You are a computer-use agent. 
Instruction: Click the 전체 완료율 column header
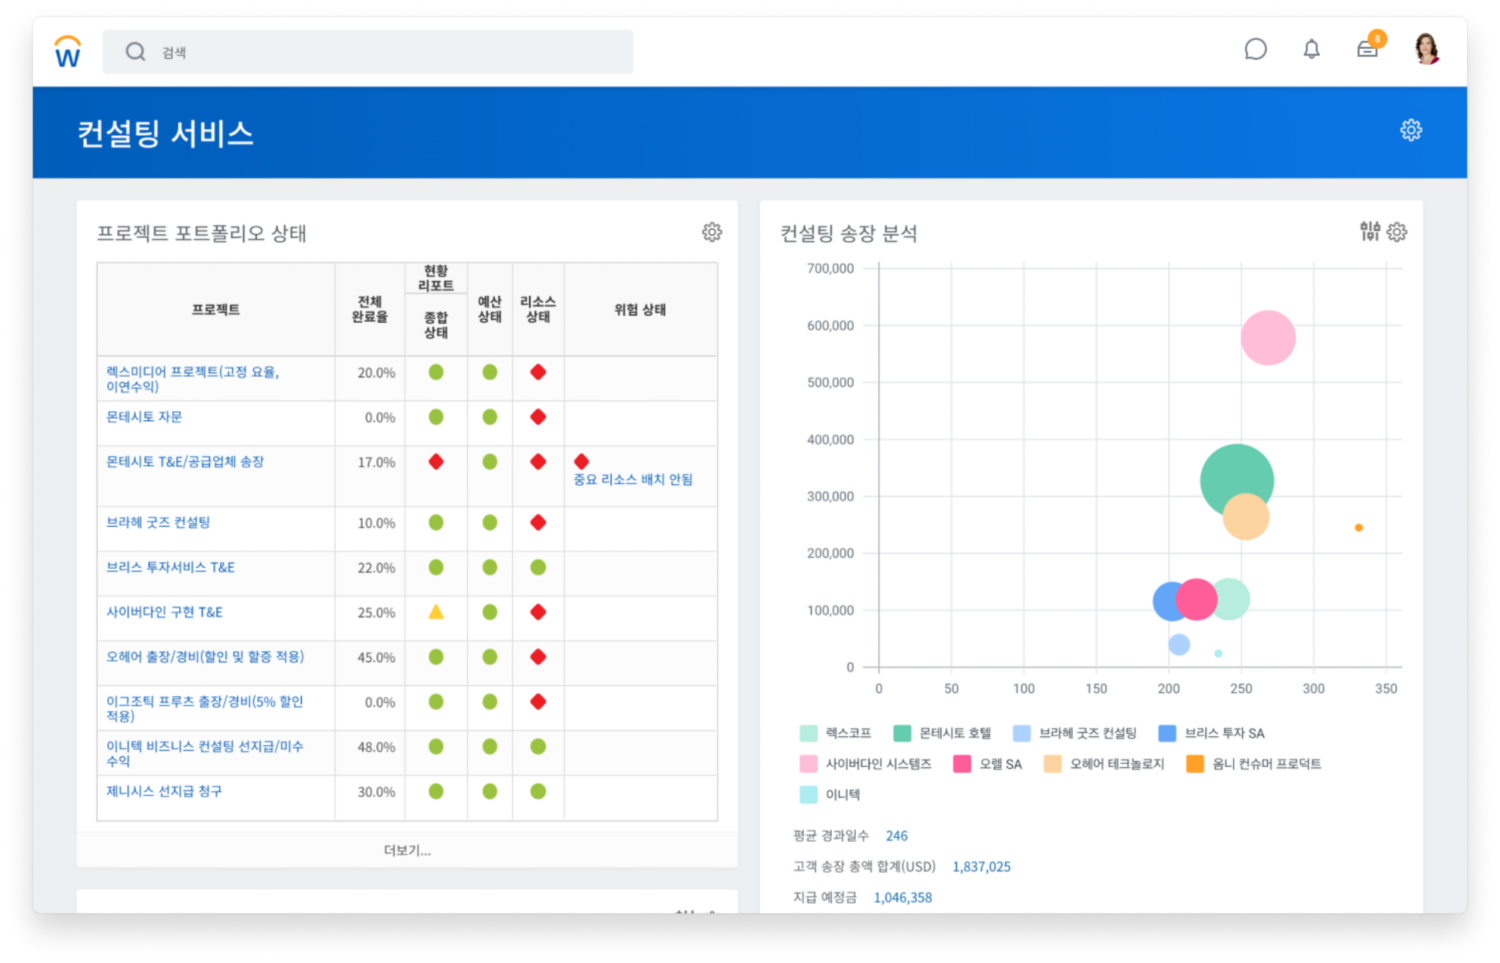370,309
